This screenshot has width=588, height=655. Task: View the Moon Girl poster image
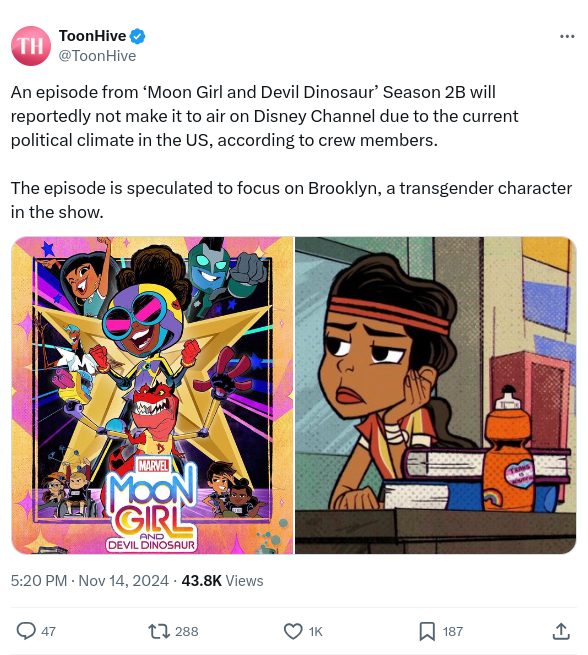(152, 395)
